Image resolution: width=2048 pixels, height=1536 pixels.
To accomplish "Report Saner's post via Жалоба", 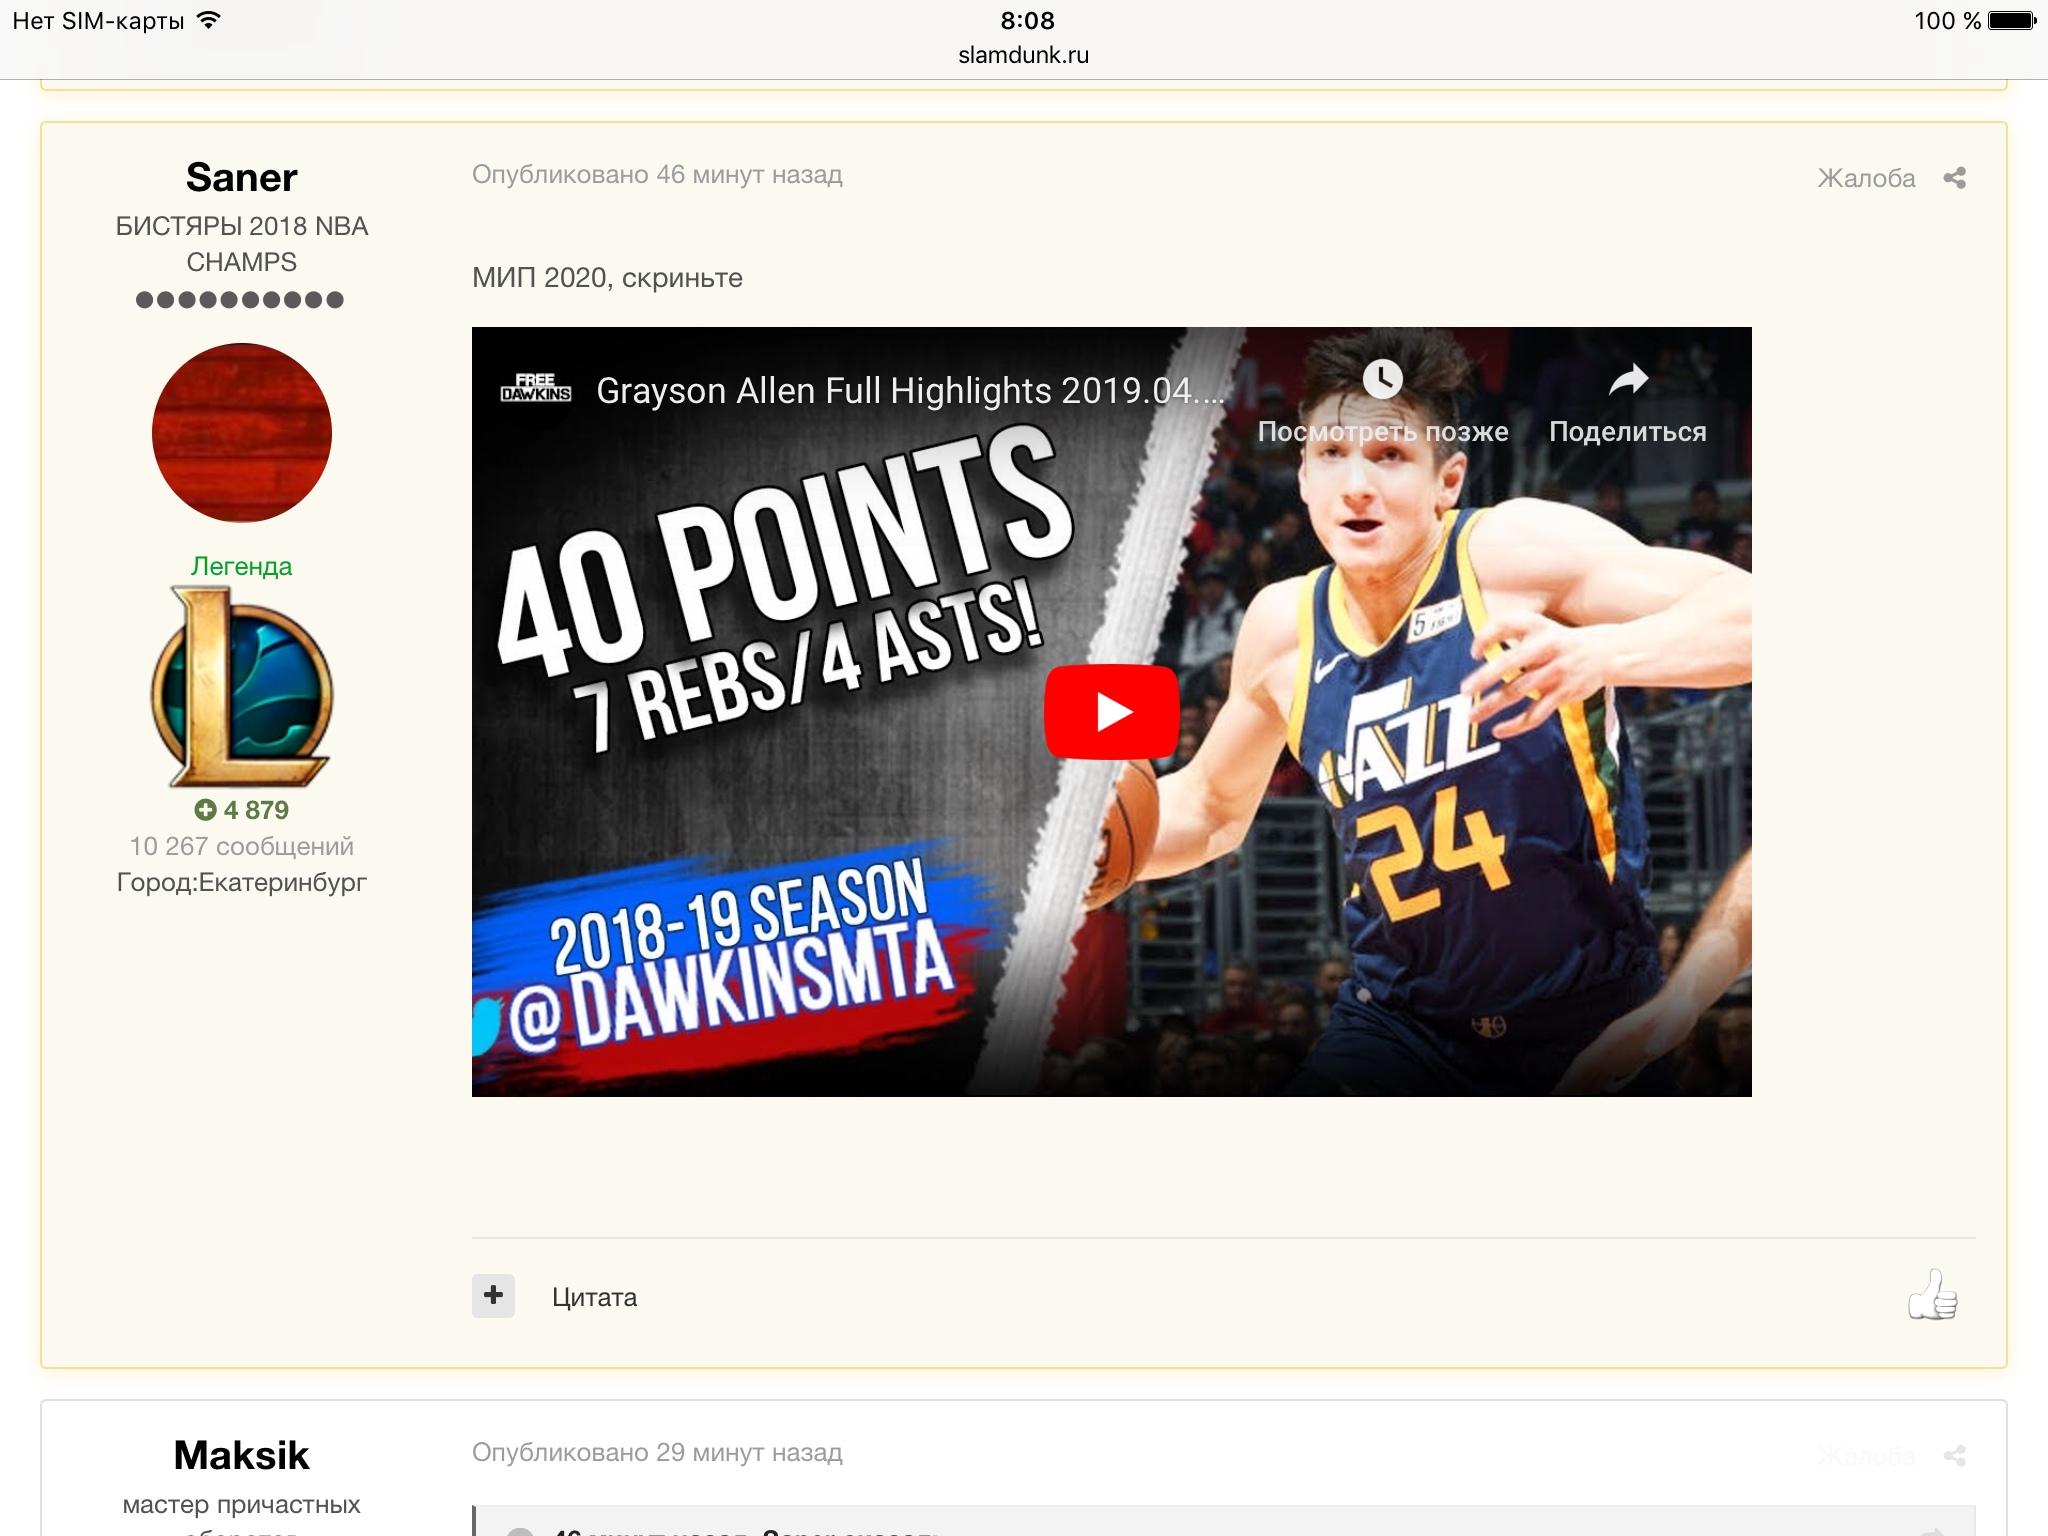I will [x=1866, y=178].
